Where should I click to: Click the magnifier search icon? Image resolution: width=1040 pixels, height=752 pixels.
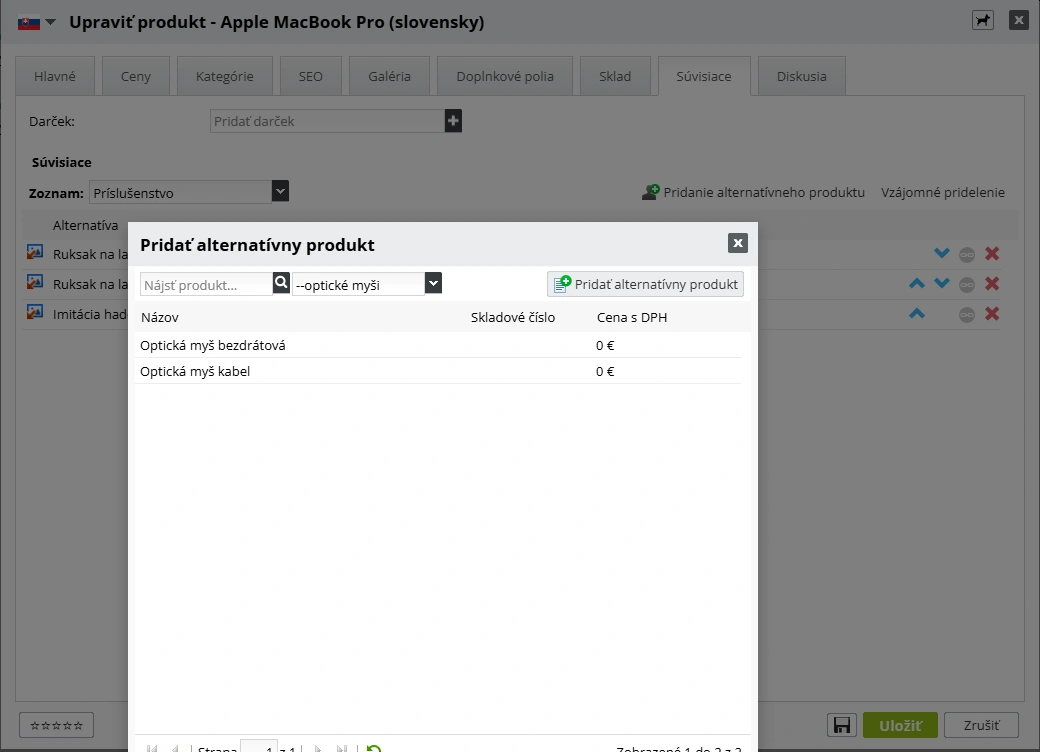(281, 283)
